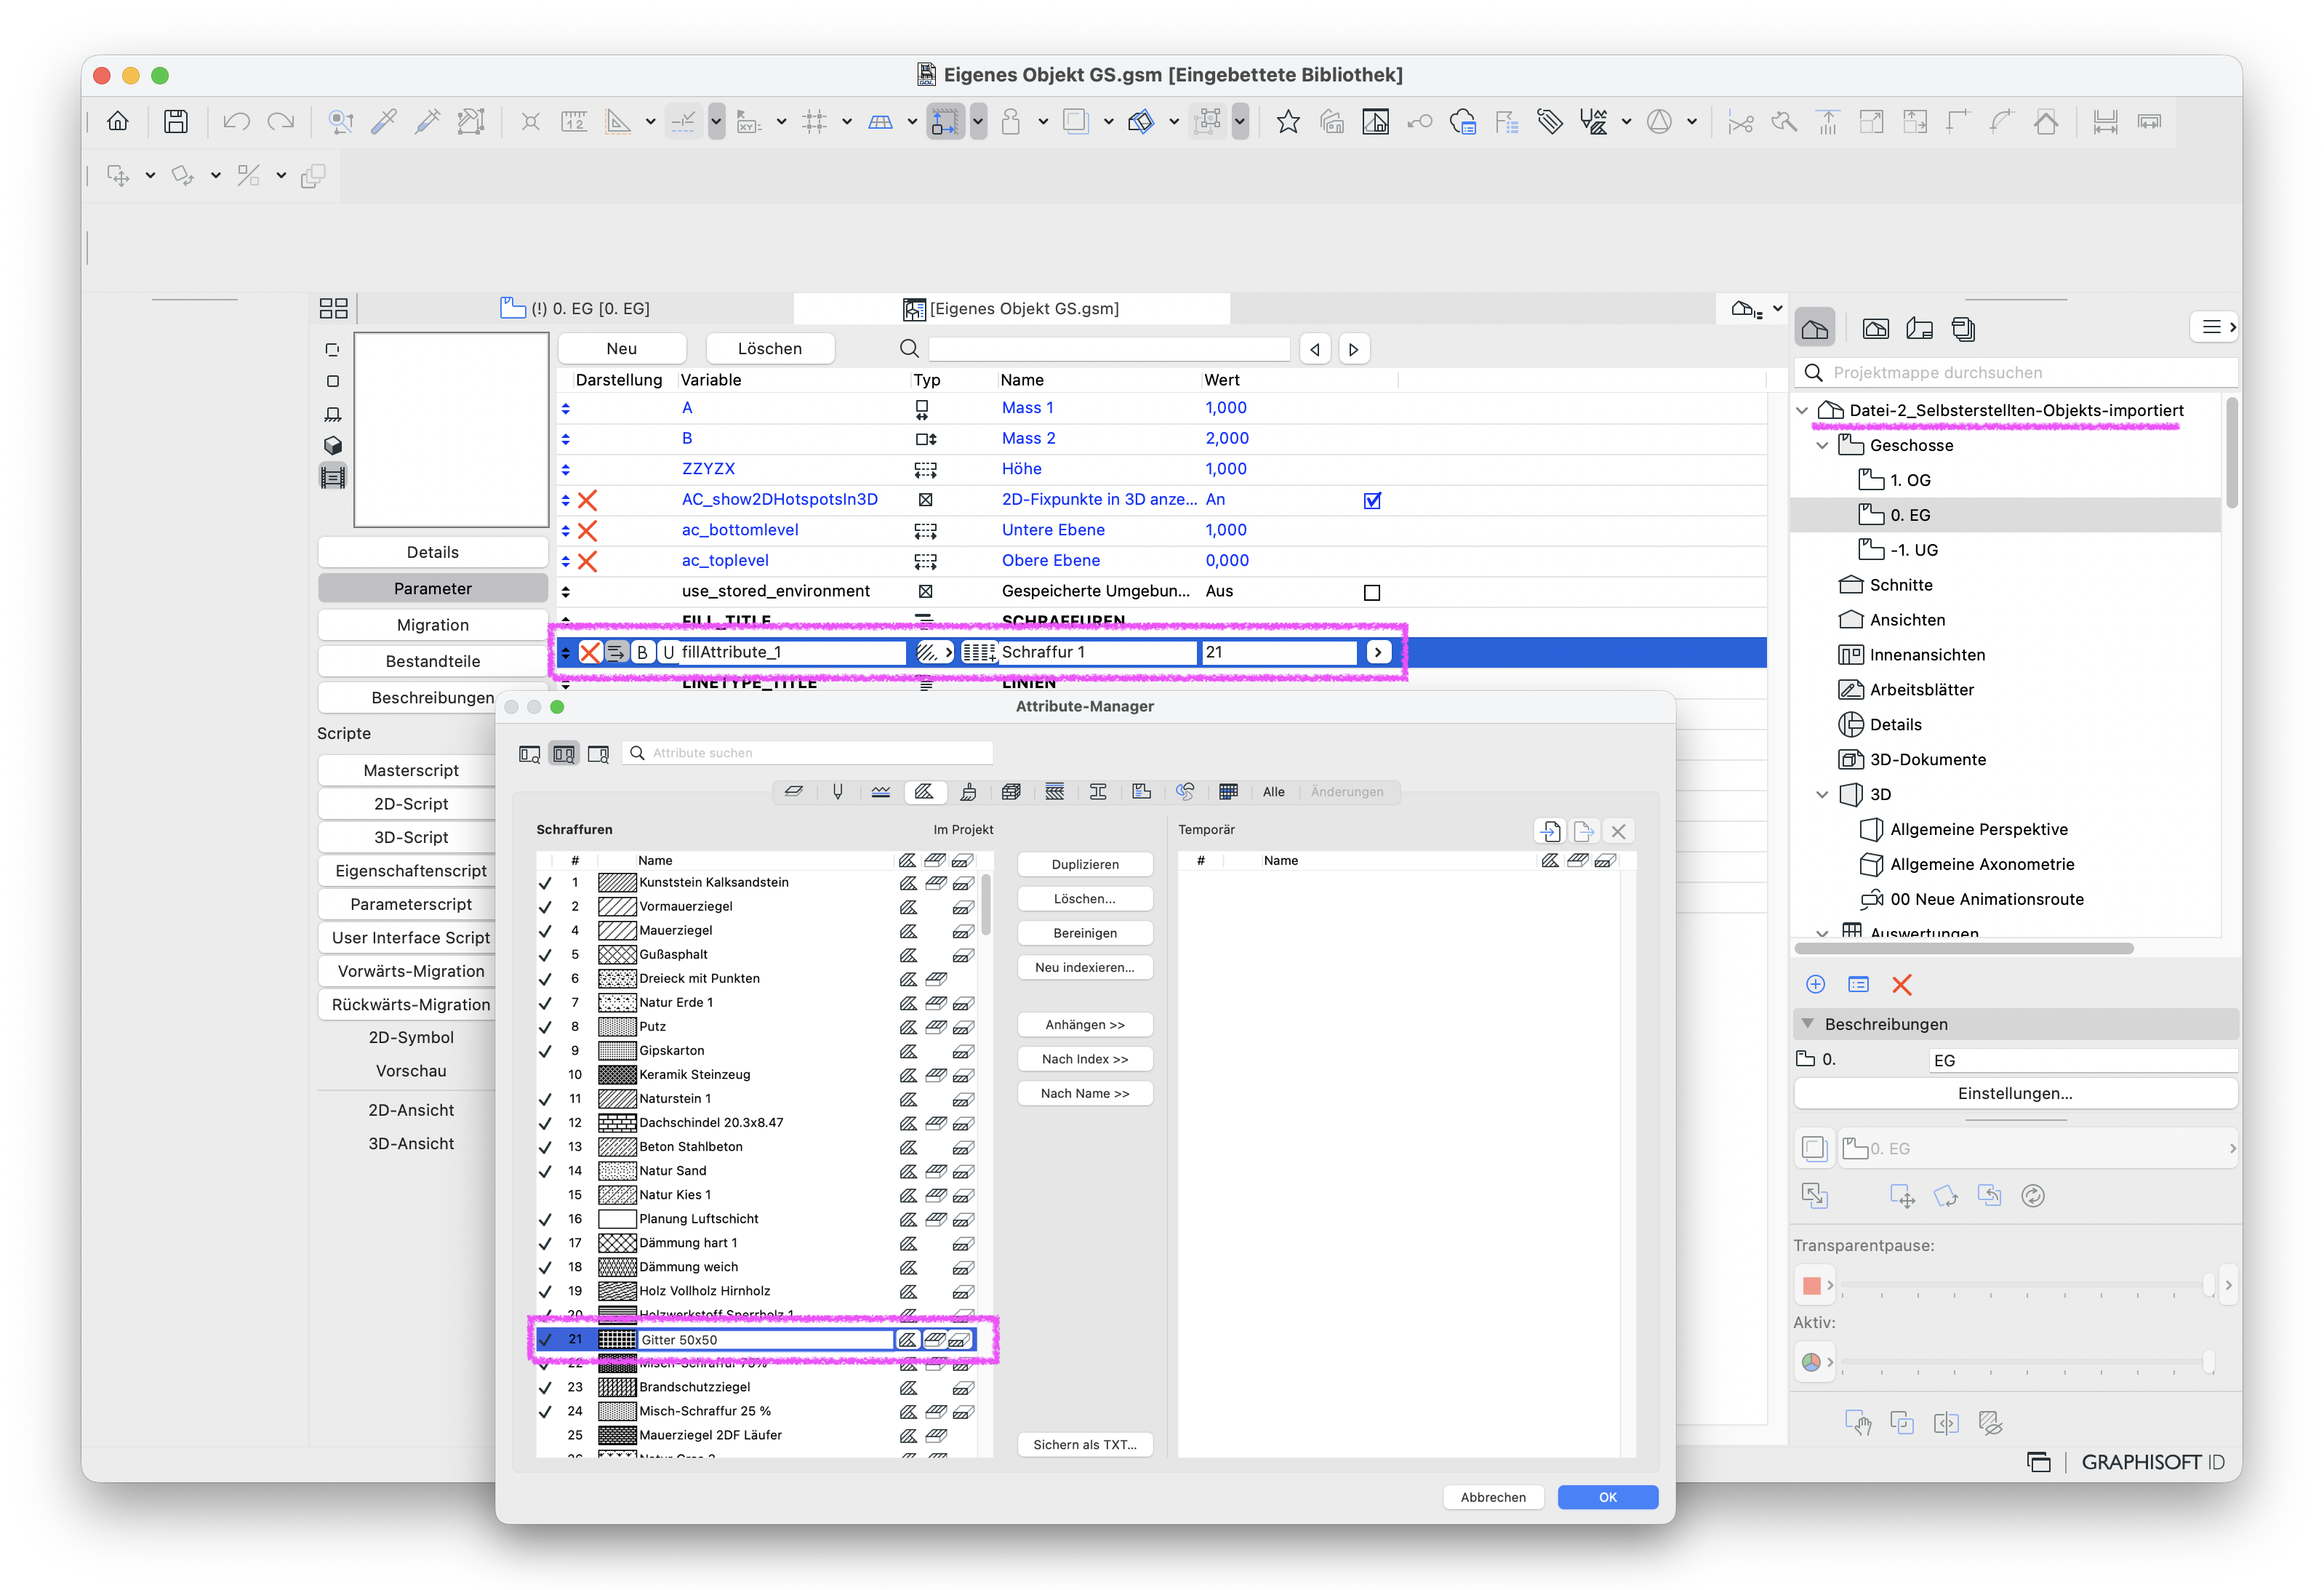
Task: Open fillAttribute_1 value popup arrow
Action: tap(1378, 652)
